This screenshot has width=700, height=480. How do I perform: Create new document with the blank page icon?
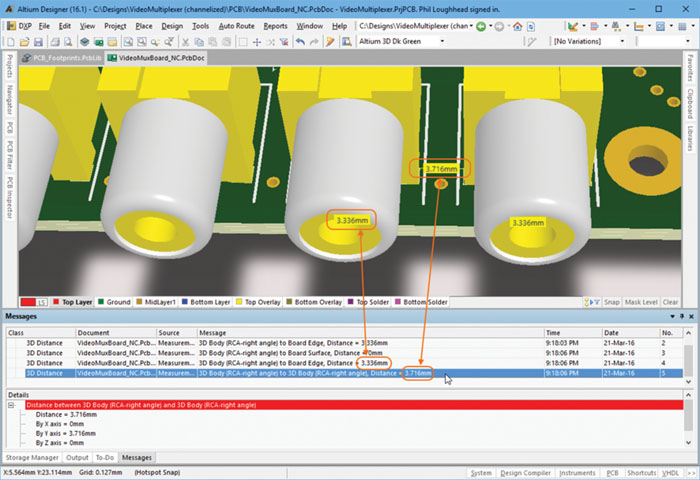[x=9, y=41]
